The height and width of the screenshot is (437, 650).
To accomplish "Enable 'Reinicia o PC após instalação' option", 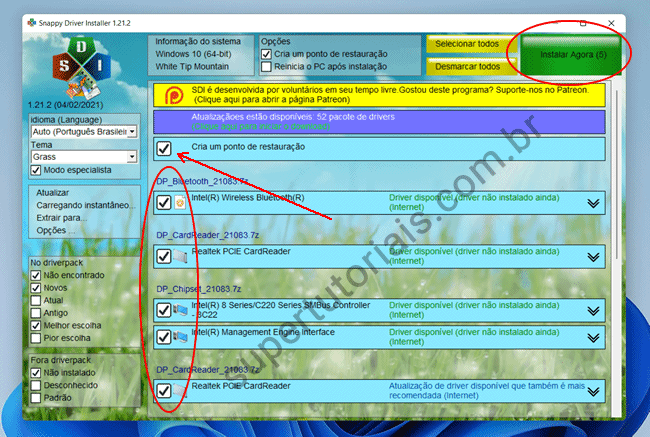I will (x=265, y=67).
